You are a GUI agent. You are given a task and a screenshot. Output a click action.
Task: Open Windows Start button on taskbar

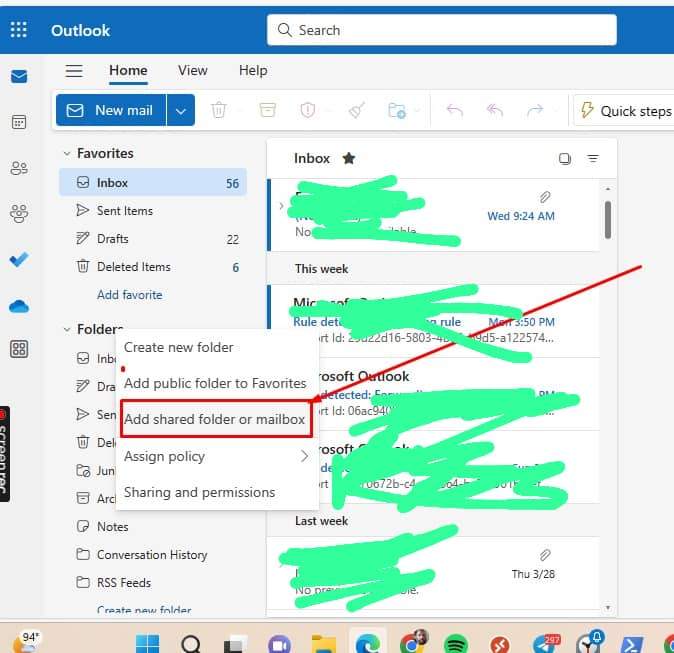point(147,644)
